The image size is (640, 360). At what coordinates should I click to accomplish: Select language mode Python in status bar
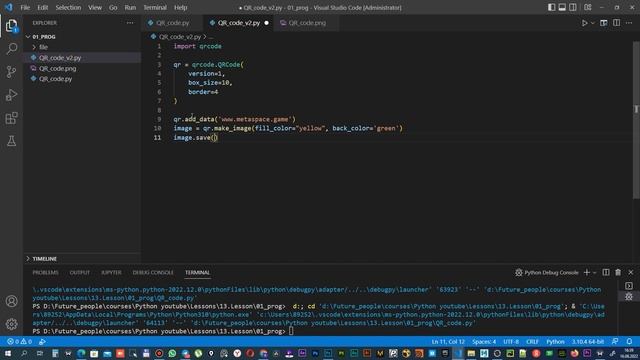(555, 342)
